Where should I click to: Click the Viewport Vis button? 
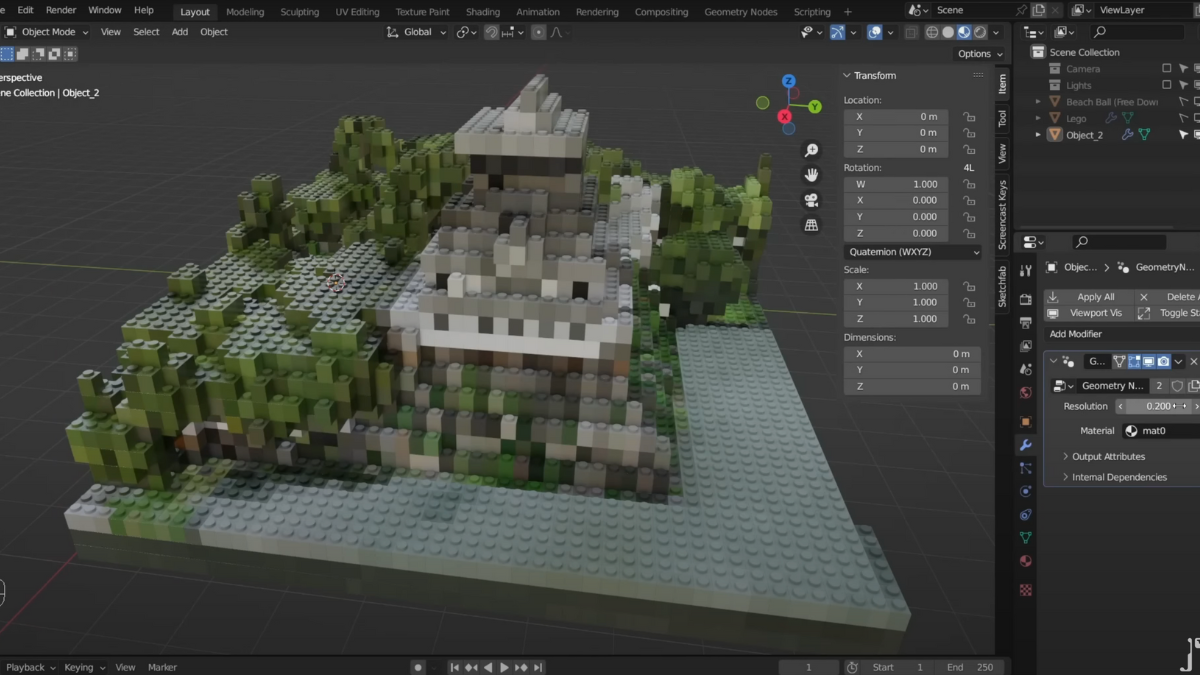coord(1087,313)
